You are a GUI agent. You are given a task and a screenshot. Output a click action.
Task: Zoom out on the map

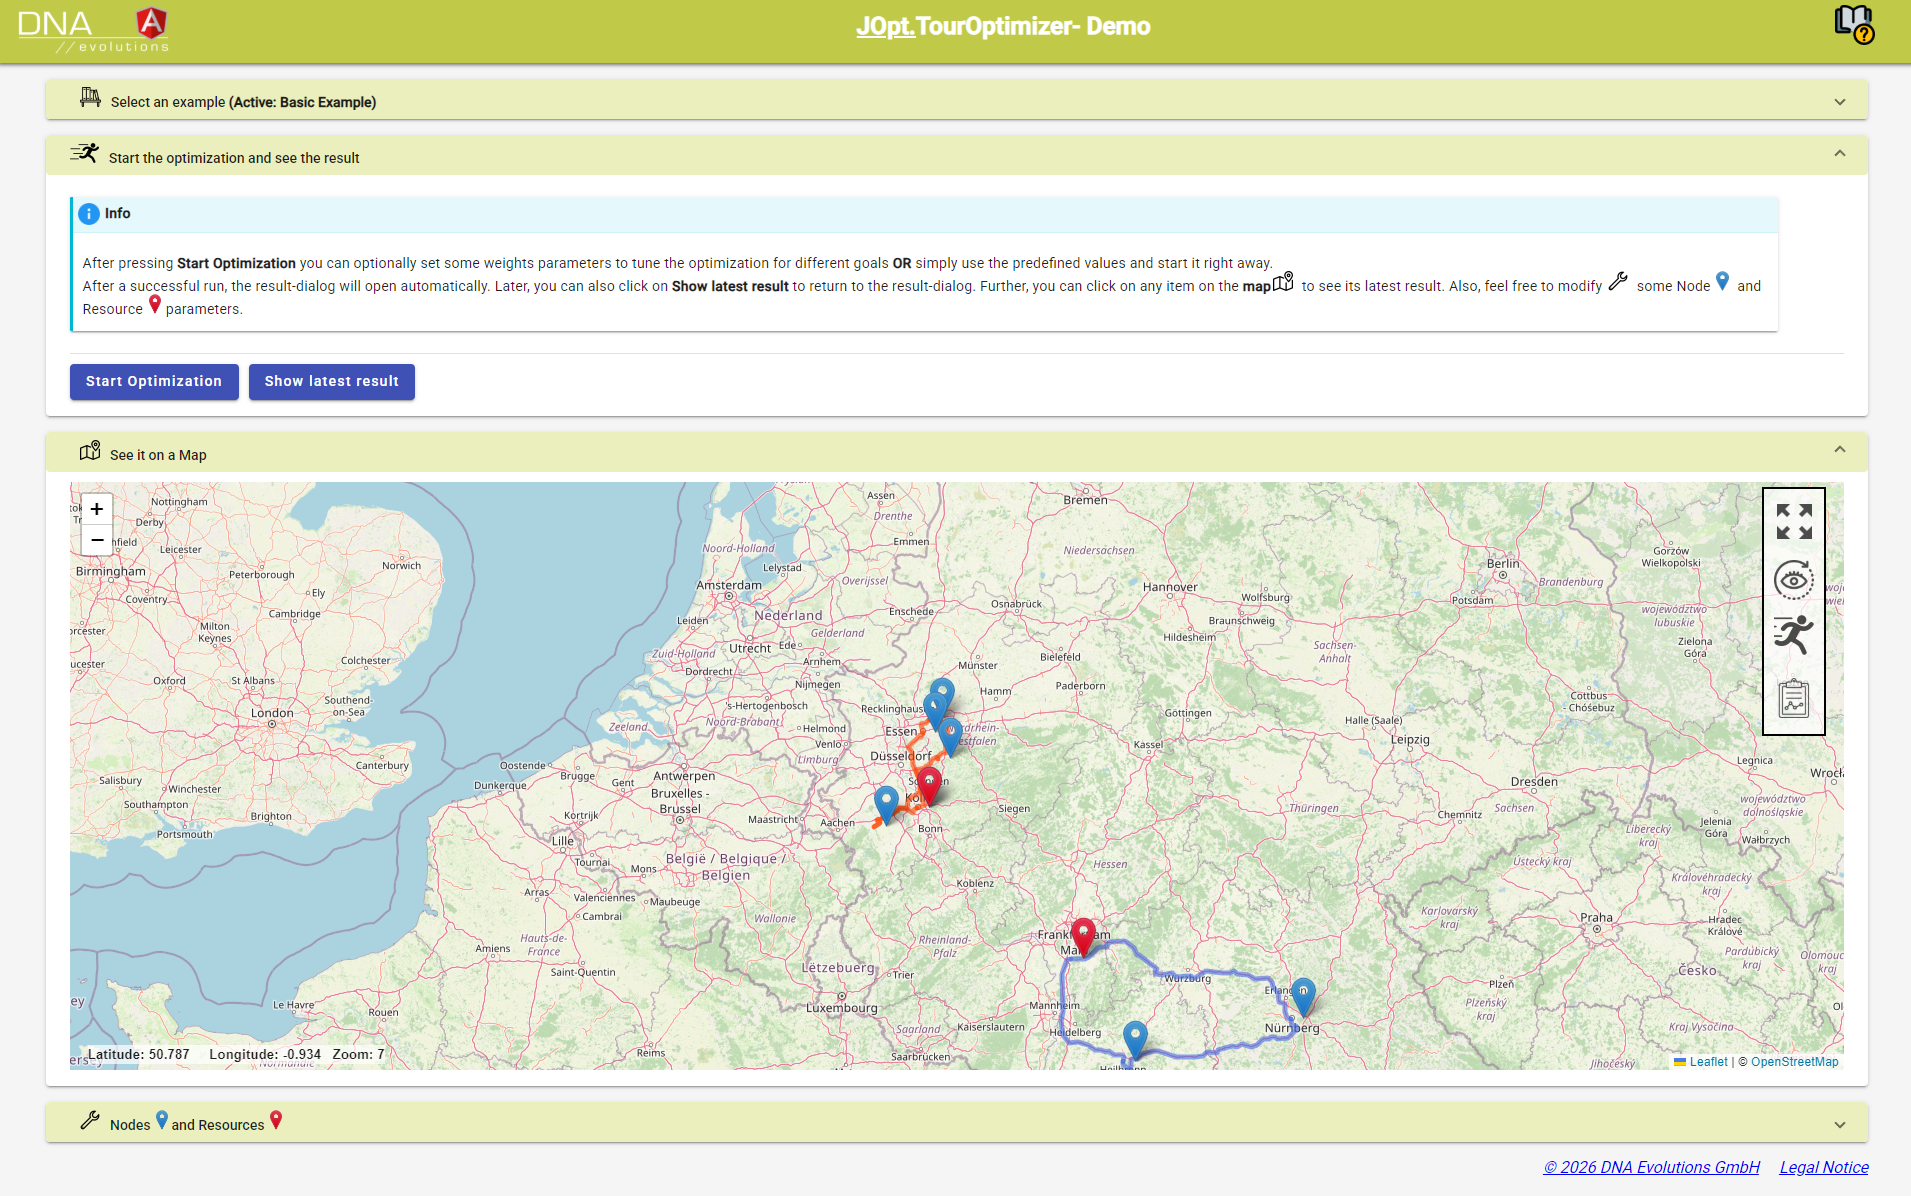tap(97, 540)
